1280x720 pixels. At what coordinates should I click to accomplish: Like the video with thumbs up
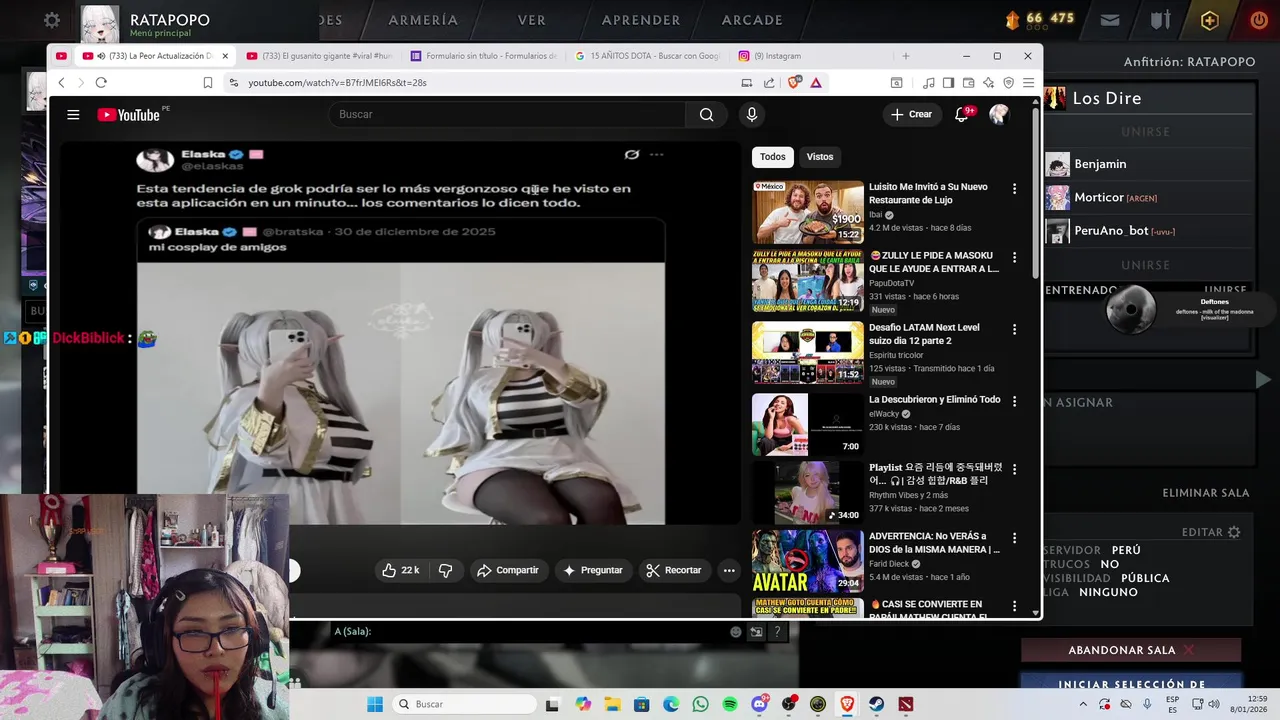click(x=400, y=570)
